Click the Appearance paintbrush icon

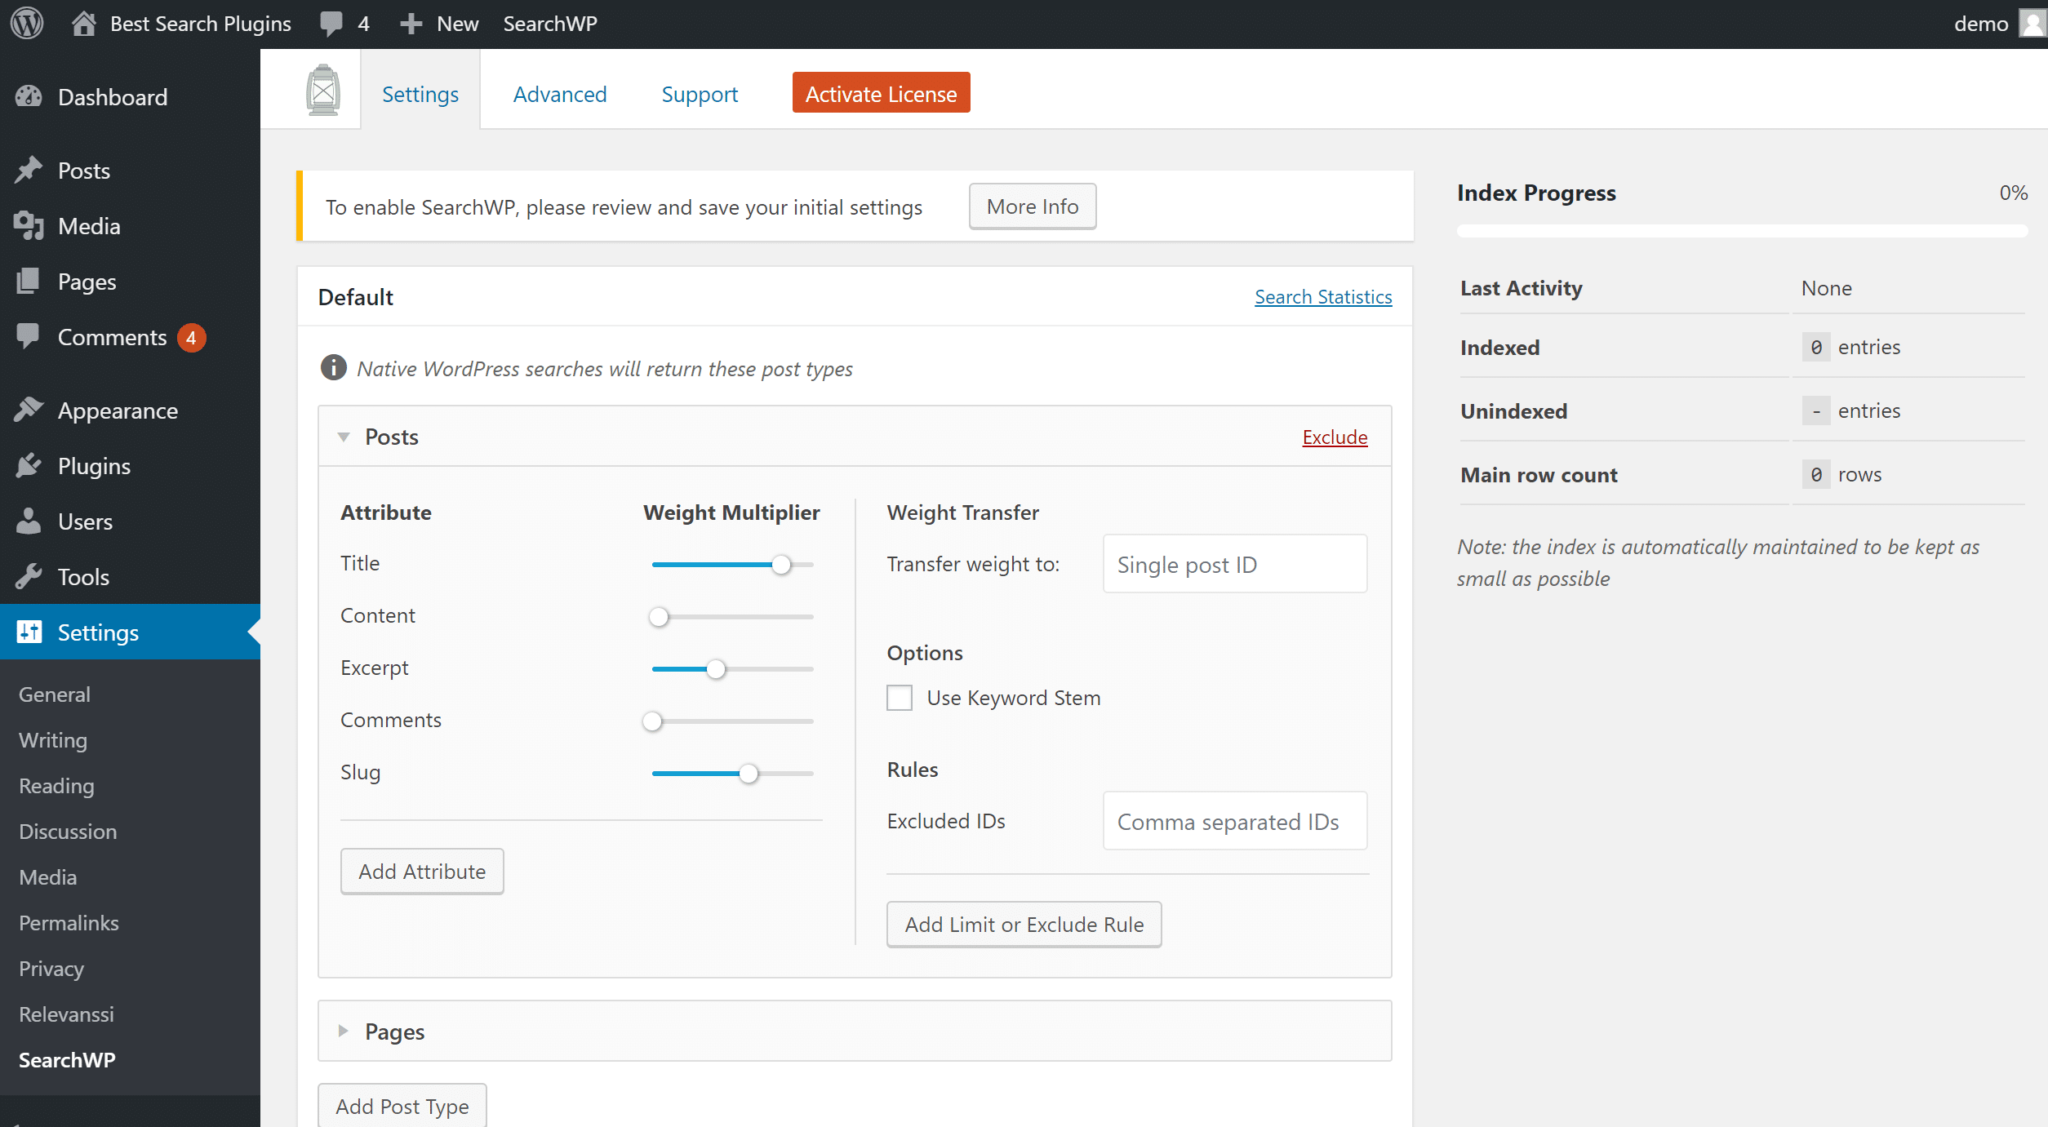(29, 410)
